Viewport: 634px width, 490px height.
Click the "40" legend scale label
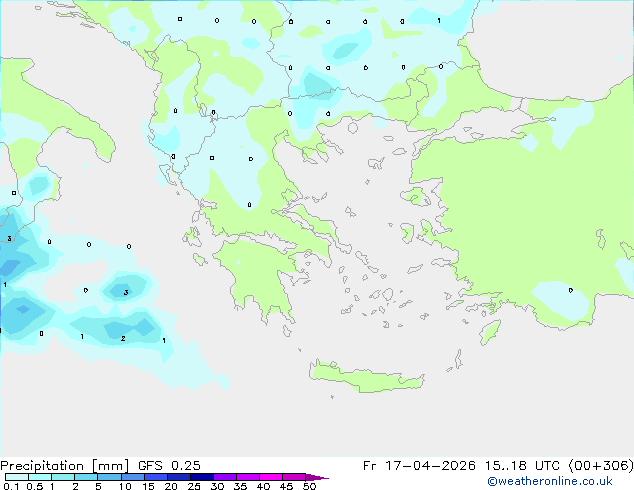[x=263, y=486]
